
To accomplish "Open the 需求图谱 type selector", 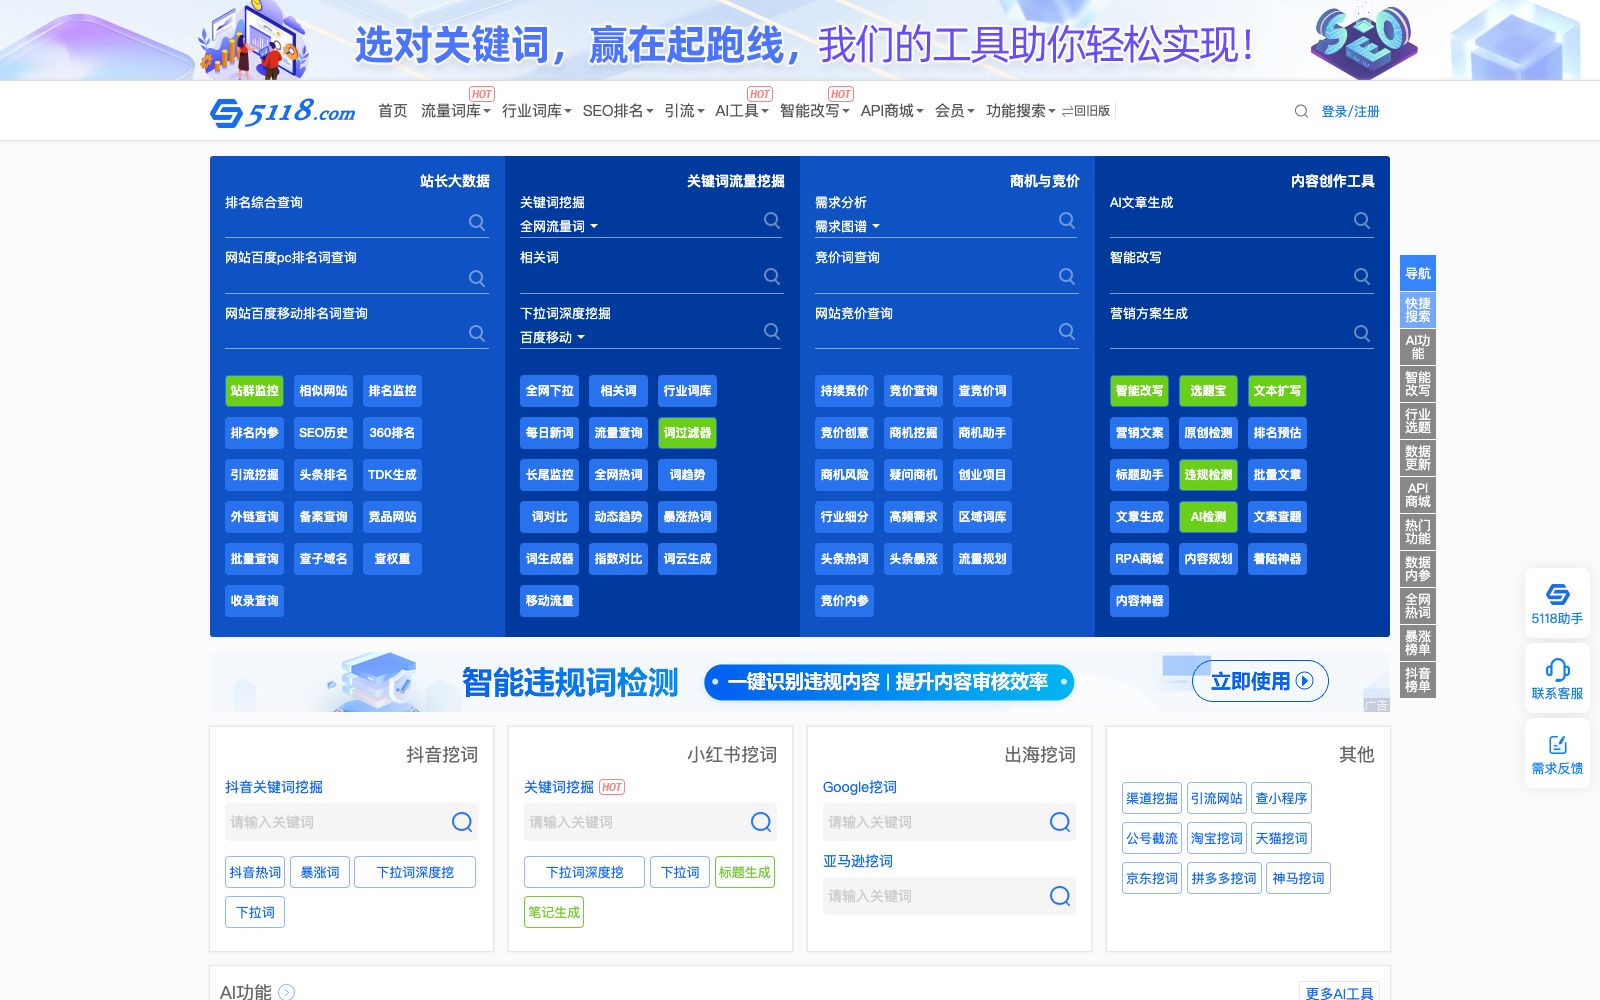I will (x=847, y=227).
